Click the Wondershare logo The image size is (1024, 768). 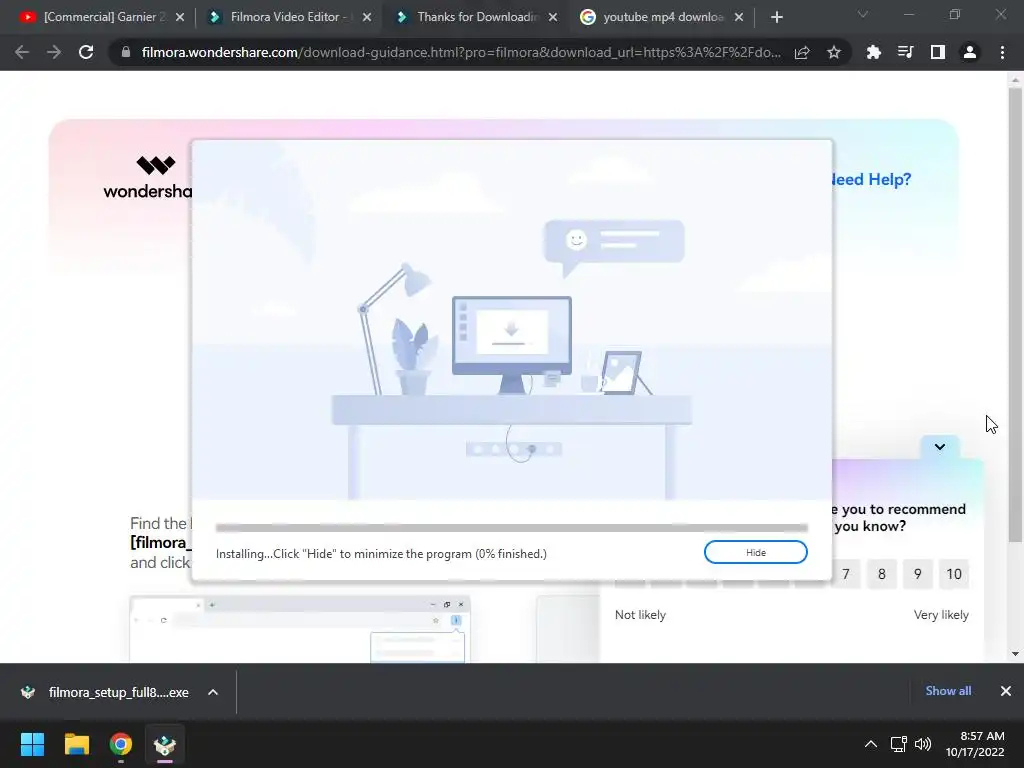(148, 177)
